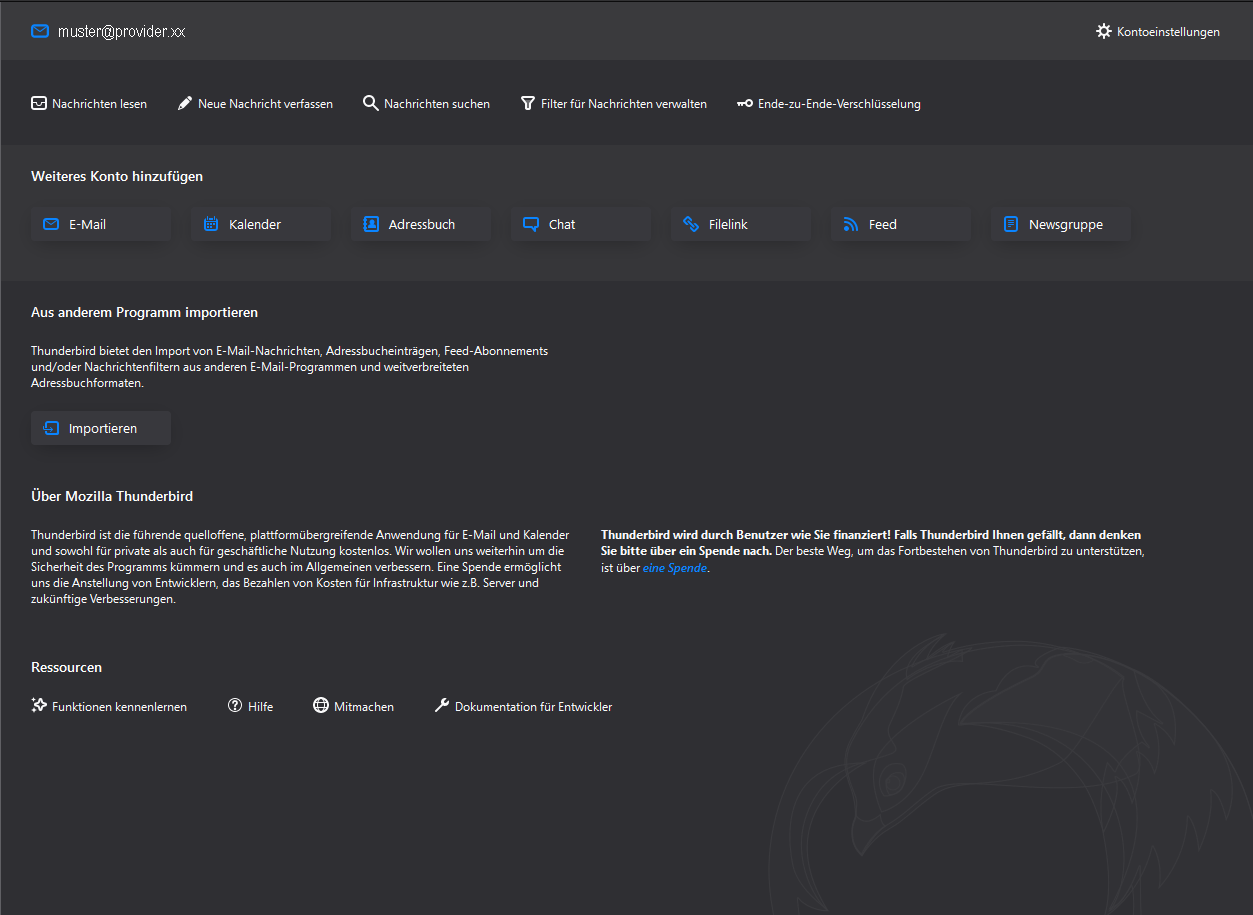Image resolution: width=1253 pixels, height=915 pixels.
Task: Click the 'Aus anderem Programm importieren' heading
Action: tap(144, 312)
